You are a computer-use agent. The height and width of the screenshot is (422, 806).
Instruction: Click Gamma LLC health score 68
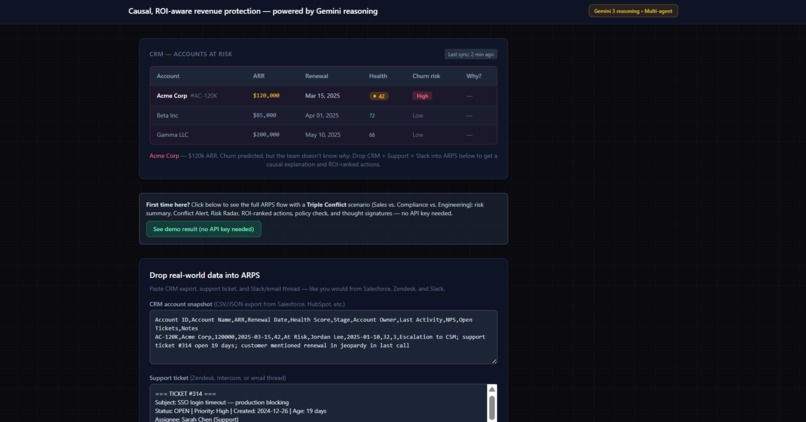(x=372, y=135)
